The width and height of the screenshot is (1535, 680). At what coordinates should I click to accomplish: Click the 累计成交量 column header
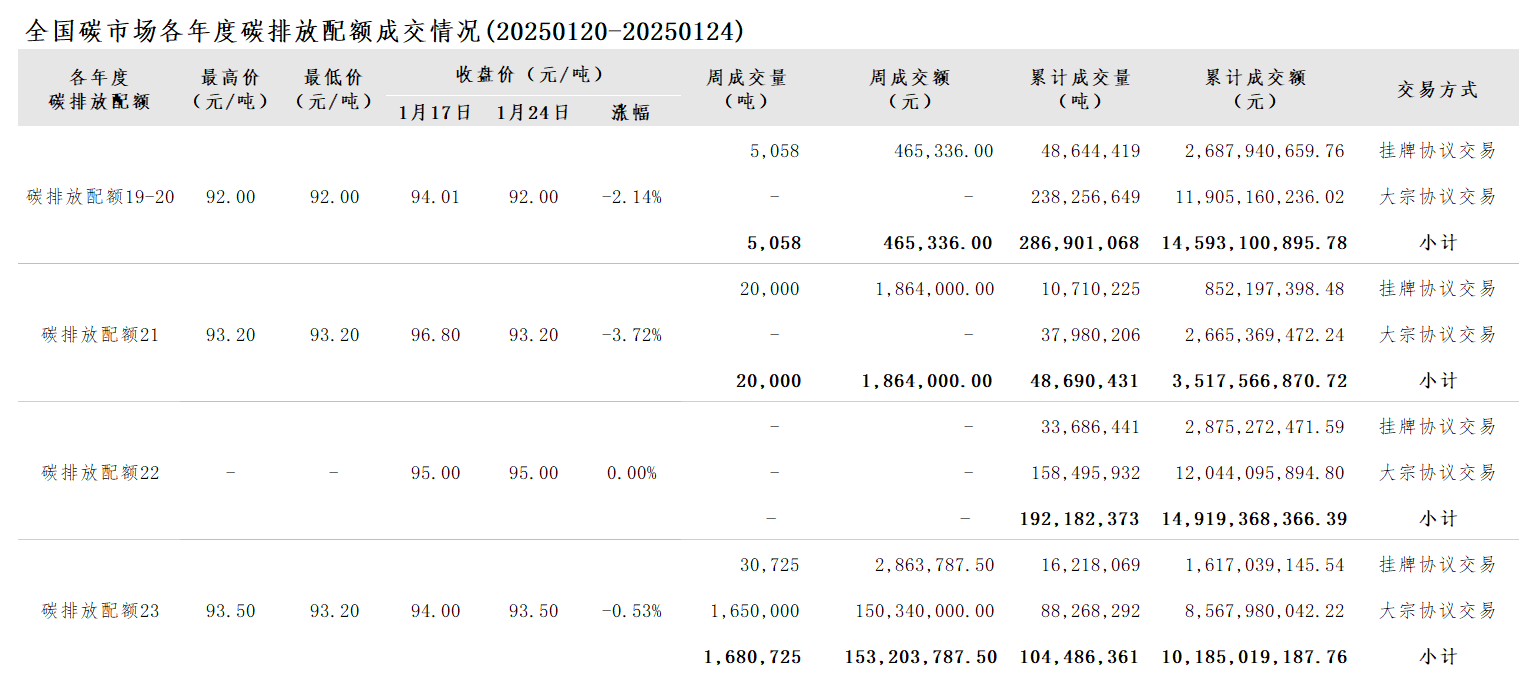1080,89
